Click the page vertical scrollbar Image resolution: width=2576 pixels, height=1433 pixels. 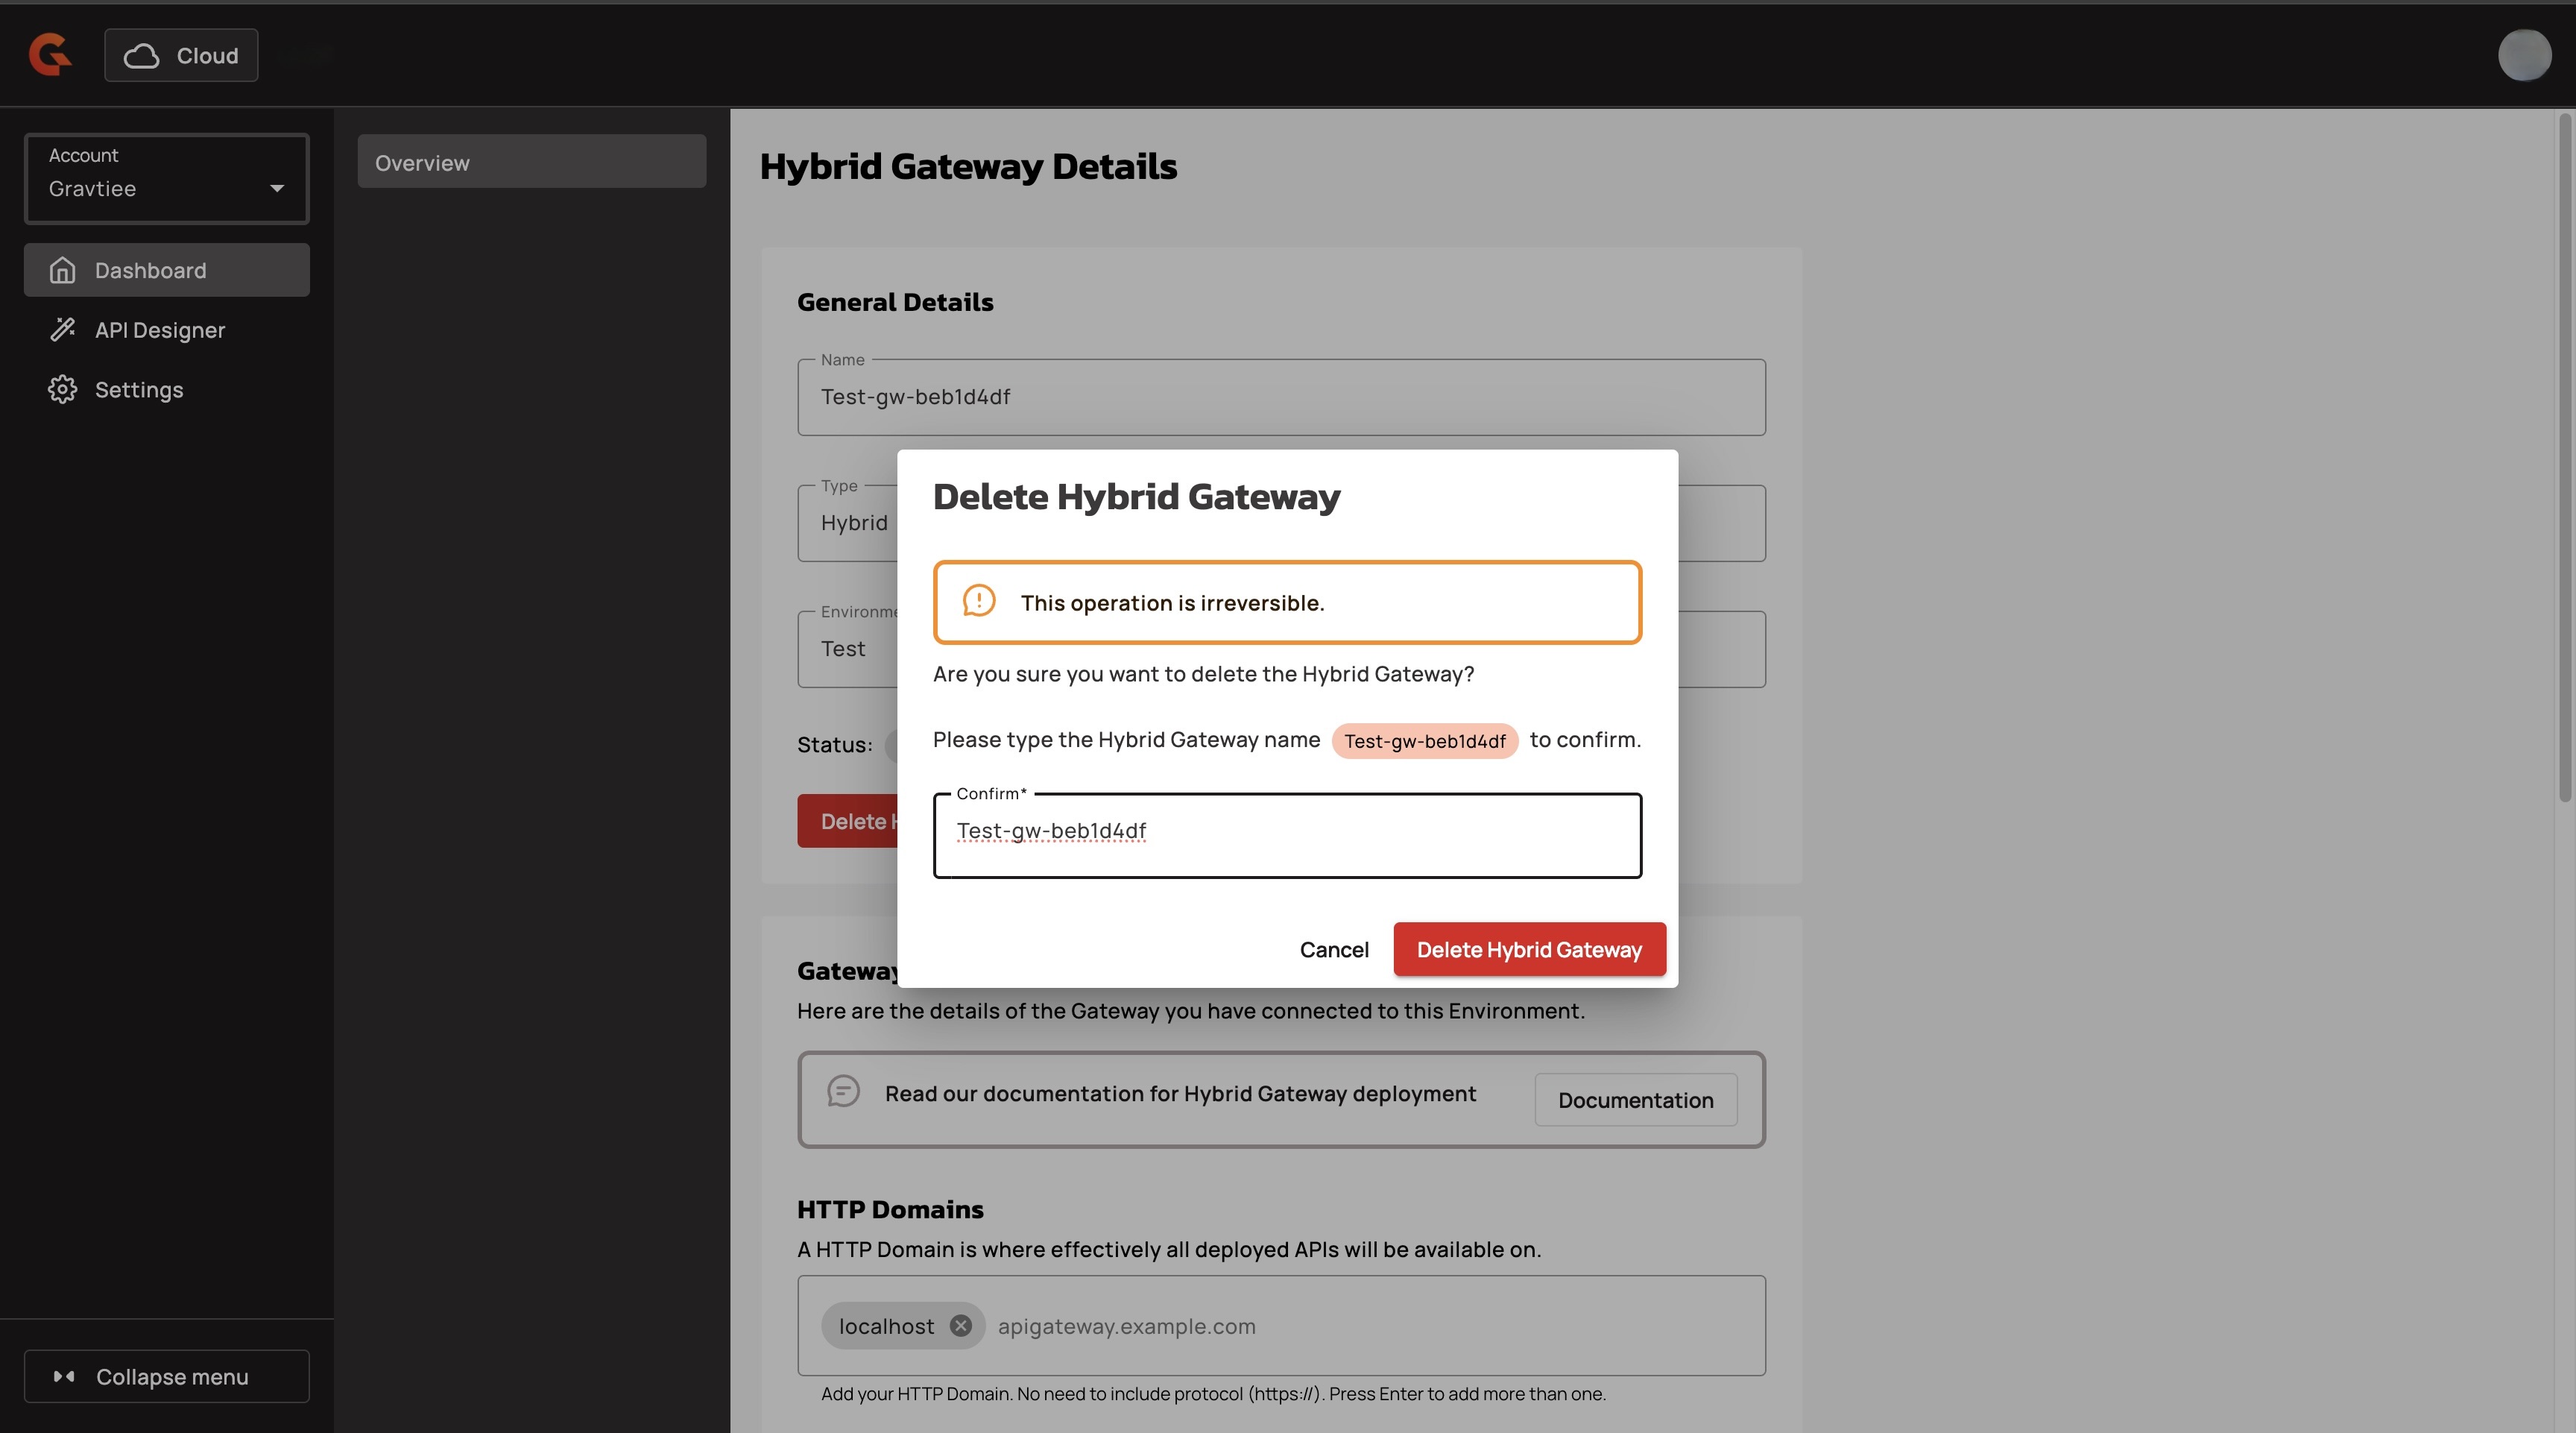tap(2564, 460)
